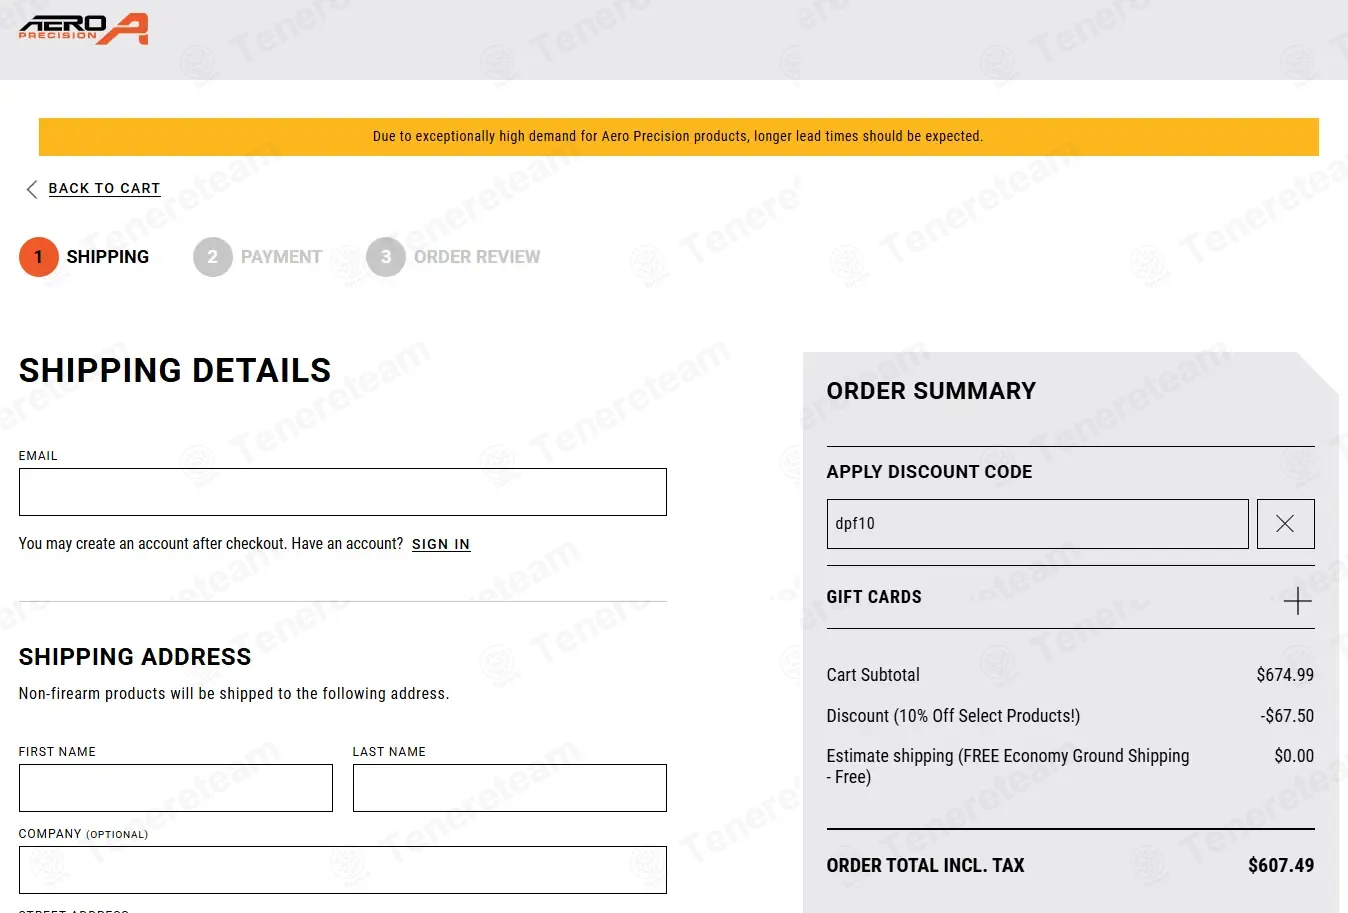
Task: Focus the First Name field
Action: point(176,788)
